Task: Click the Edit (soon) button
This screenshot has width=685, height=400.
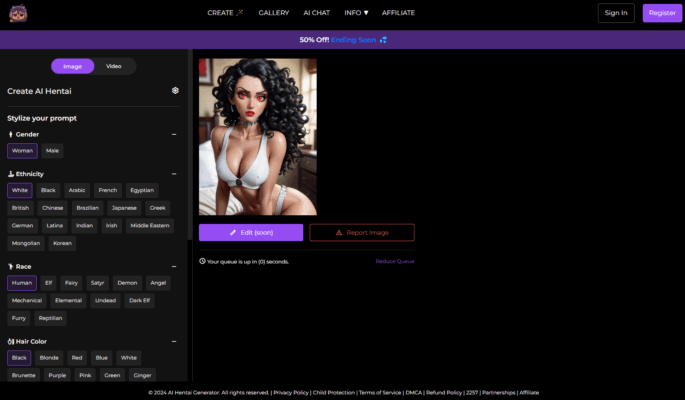Action: [x=251, y=232]
